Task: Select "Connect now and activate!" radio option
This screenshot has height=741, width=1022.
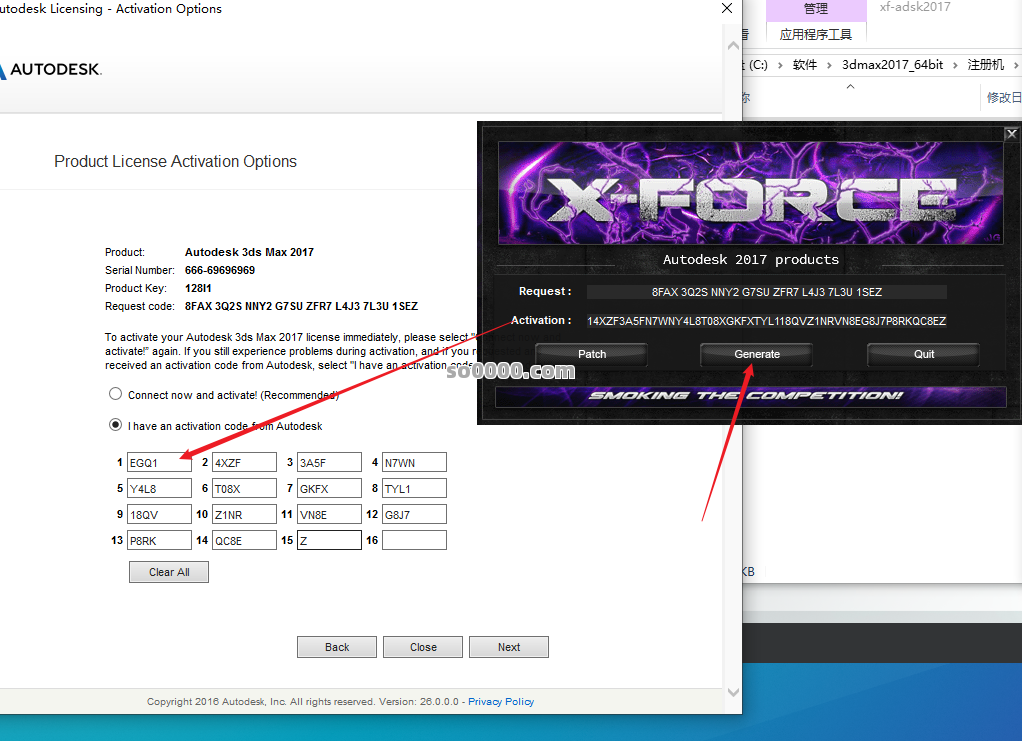Action: 116,395
